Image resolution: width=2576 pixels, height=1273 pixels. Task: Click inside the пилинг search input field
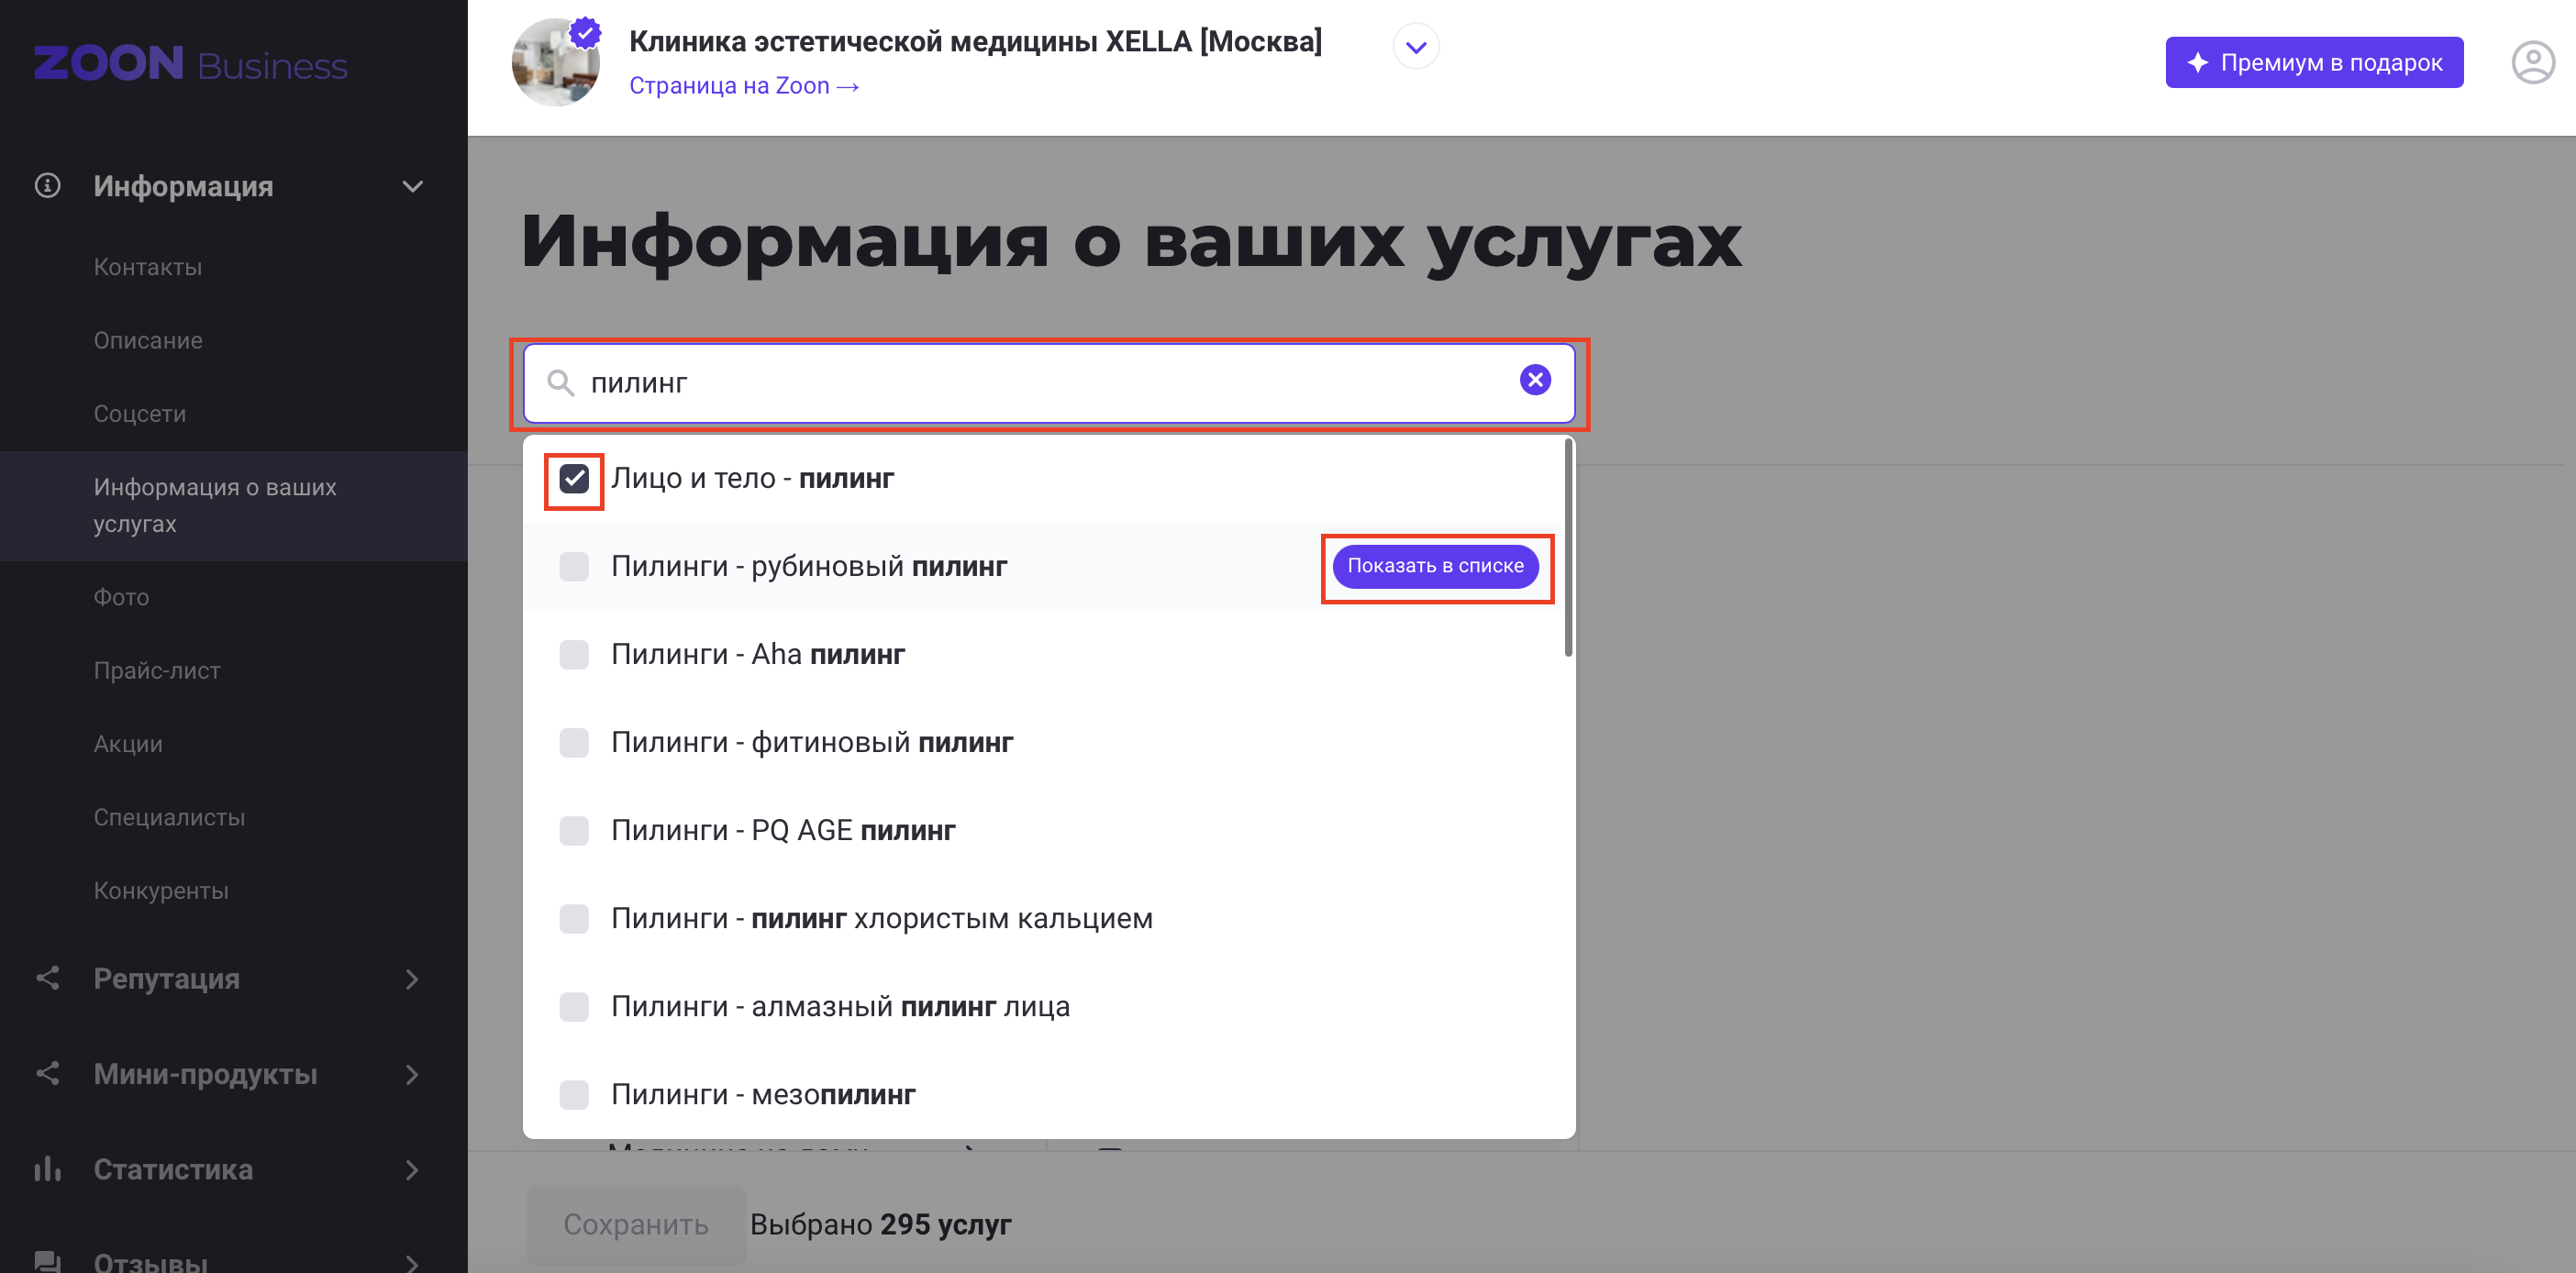click(1049, 383)
